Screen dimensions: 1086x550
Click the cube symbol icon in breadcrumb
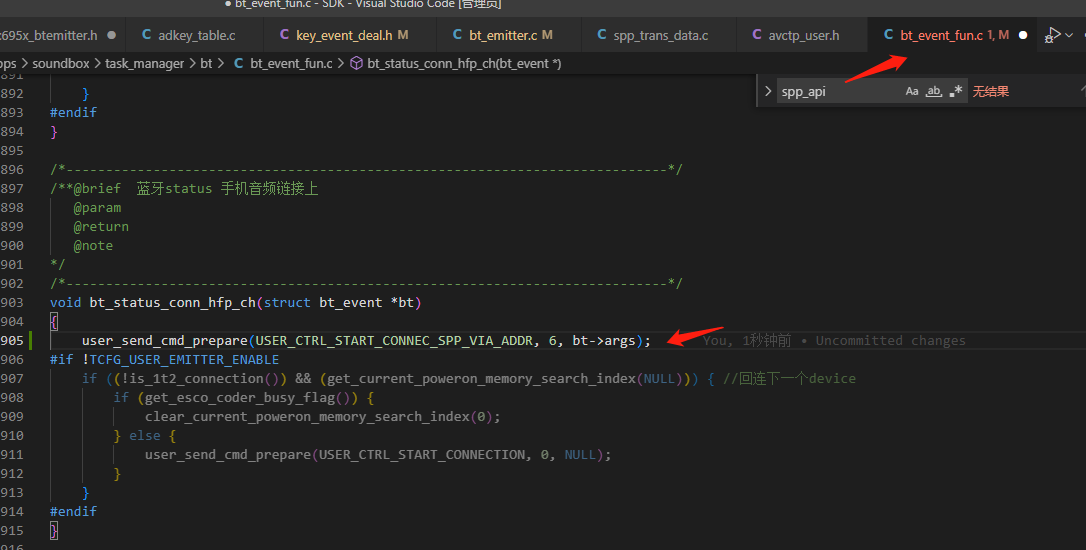(x=357, y=64)
